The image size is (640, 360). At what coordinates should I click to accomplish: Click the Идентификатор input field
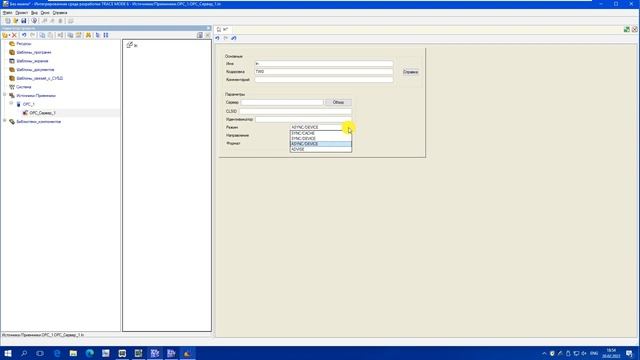point(303,120)
